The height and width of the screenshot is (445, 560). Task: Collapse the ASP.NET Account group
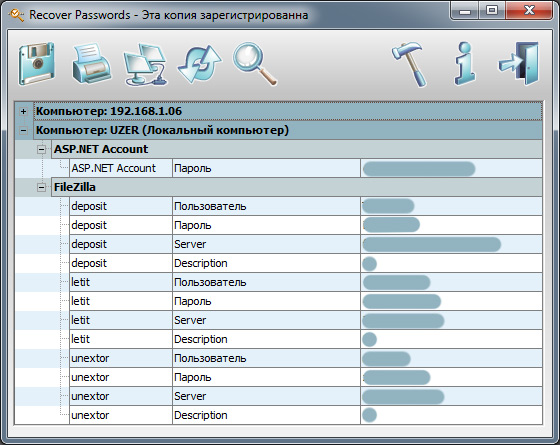[42, 149]
